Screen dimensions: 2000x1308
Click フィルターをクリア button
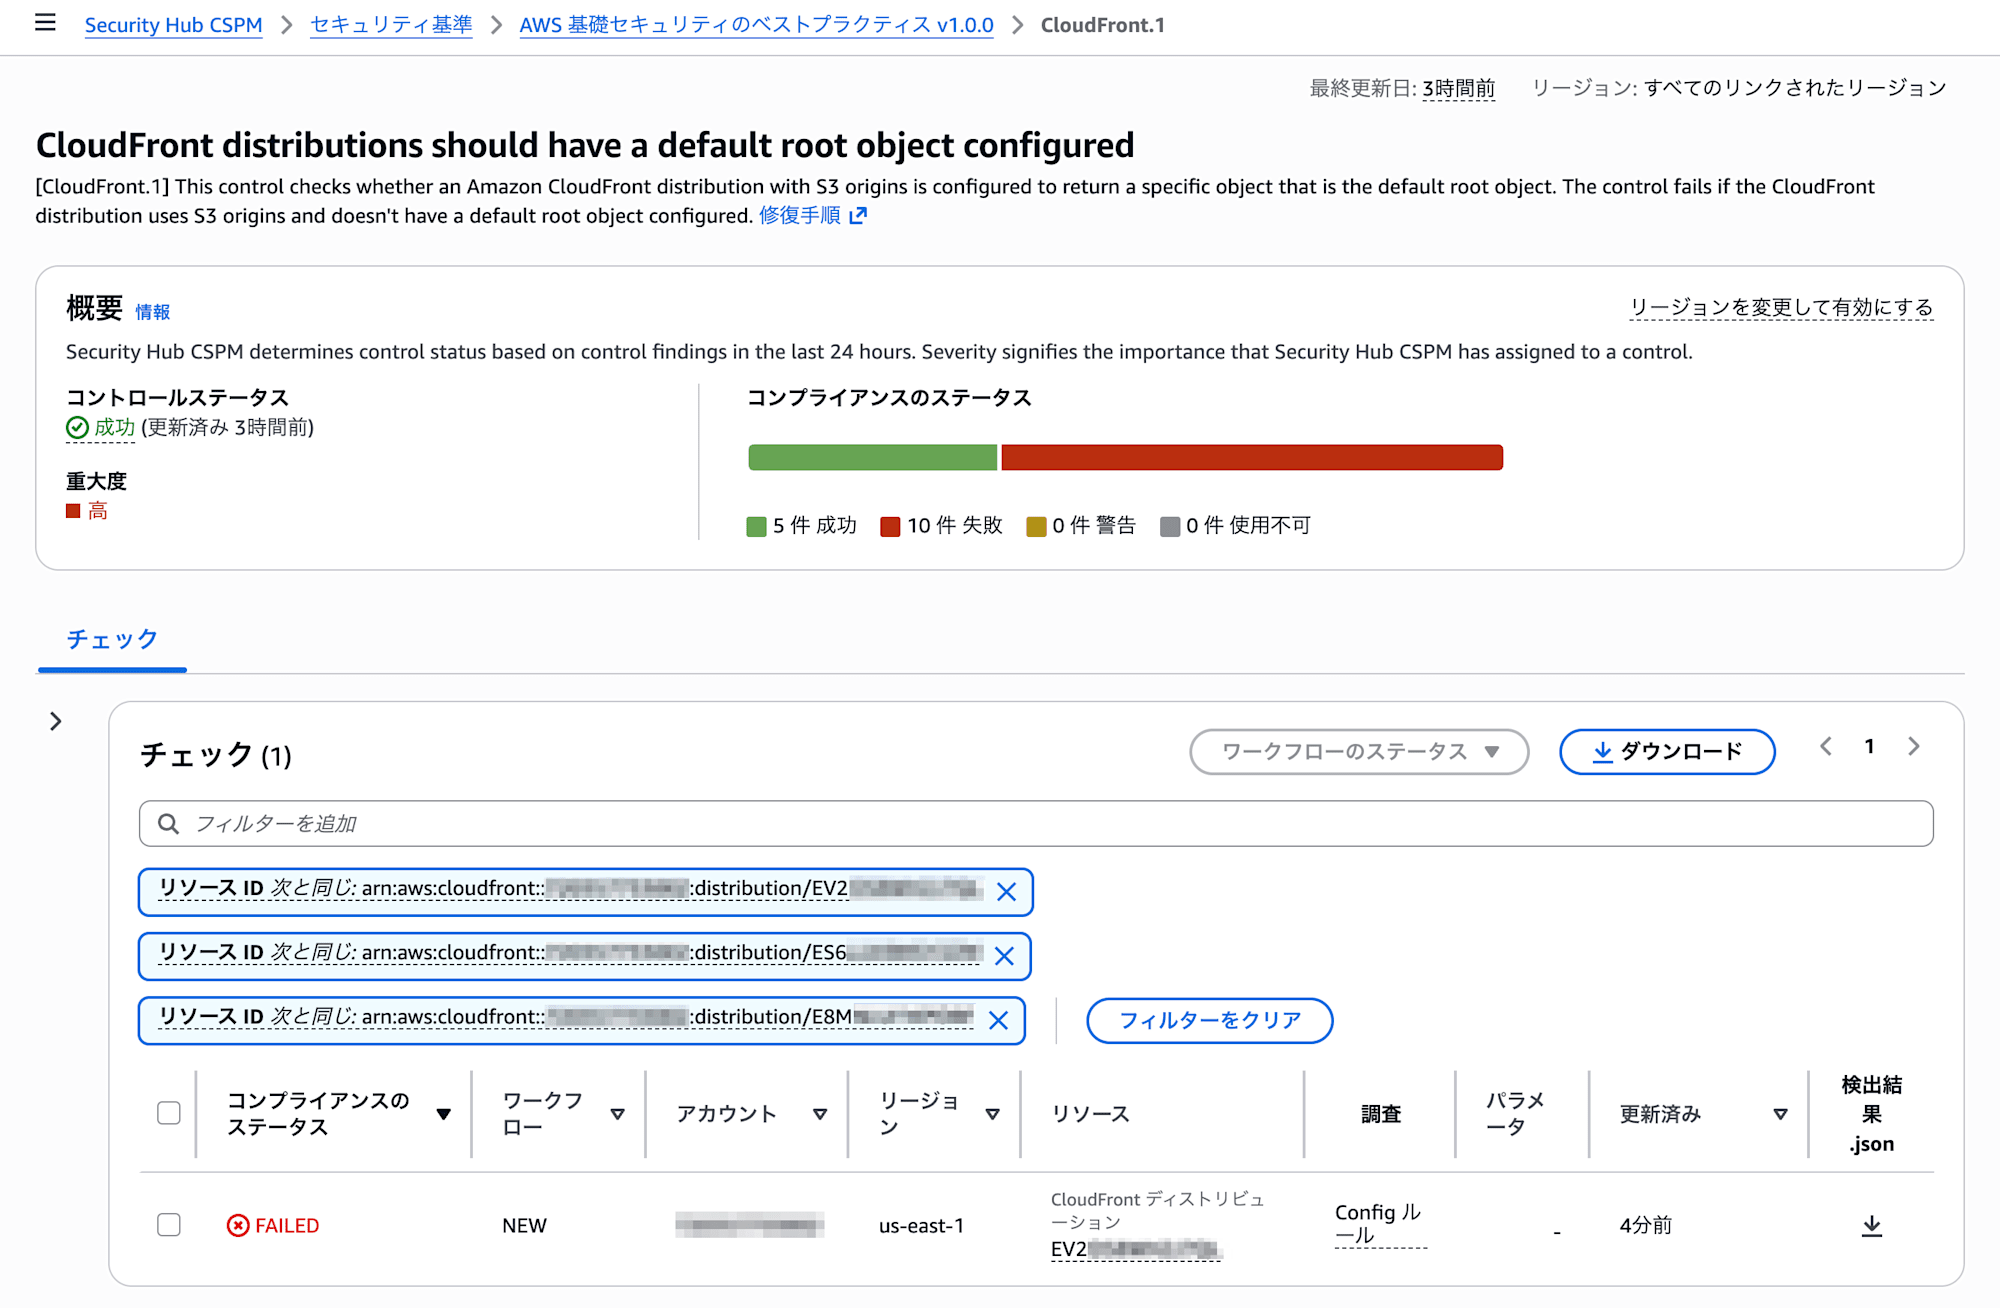coord(1210,1020)
